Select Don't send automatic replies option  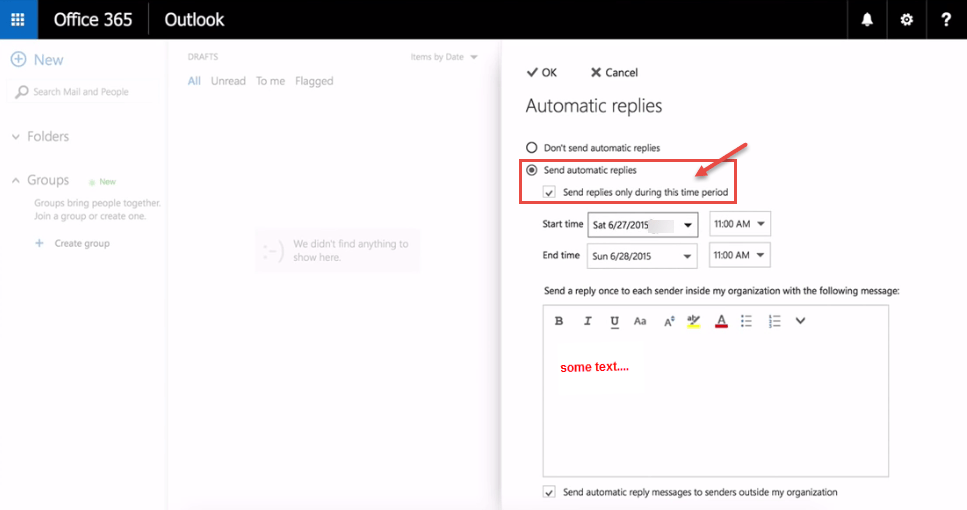(x=532, y=147)
